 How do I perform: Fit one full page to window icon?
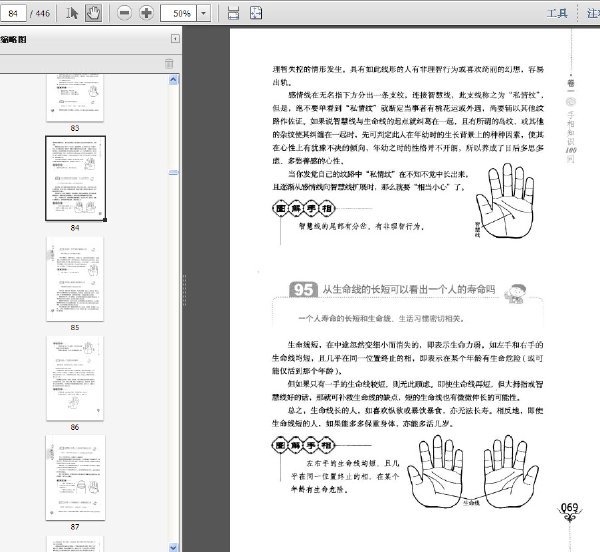256,13
